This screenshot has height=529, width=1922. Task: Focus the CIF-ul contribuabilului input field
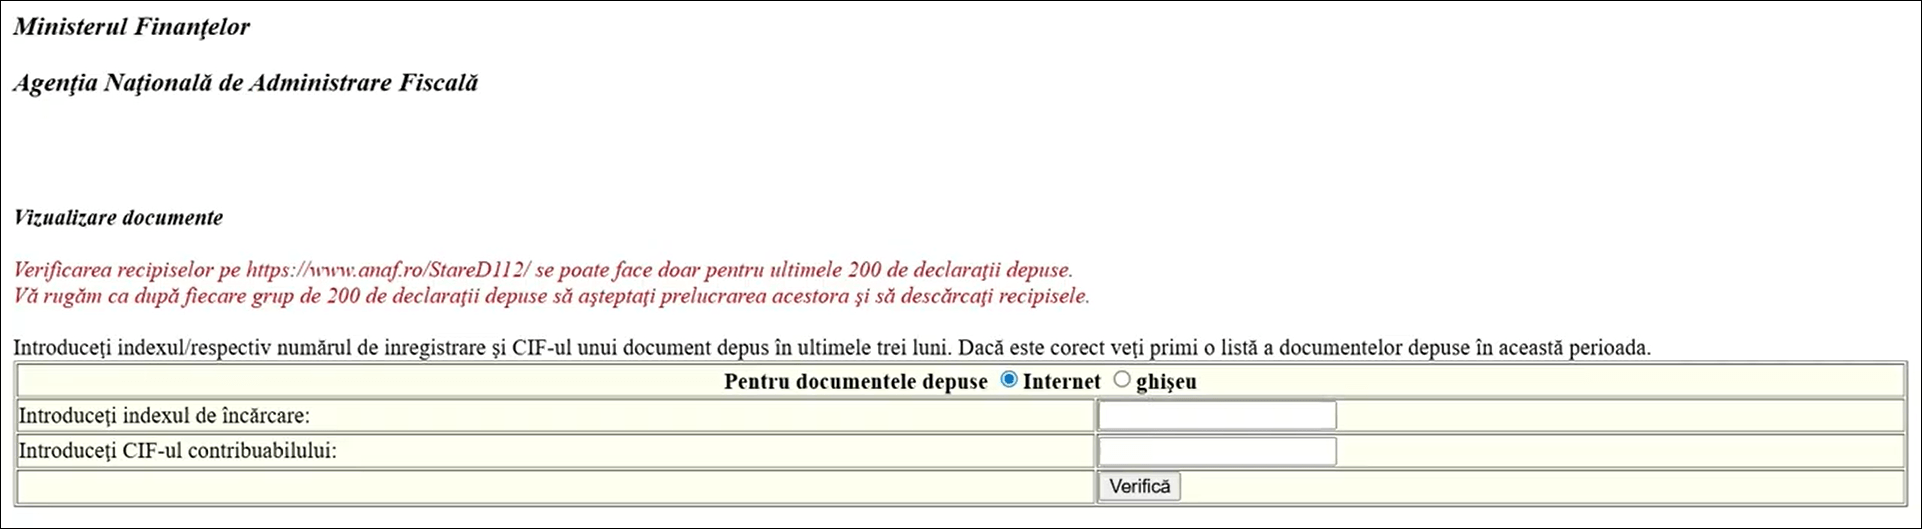(1216, 451)
